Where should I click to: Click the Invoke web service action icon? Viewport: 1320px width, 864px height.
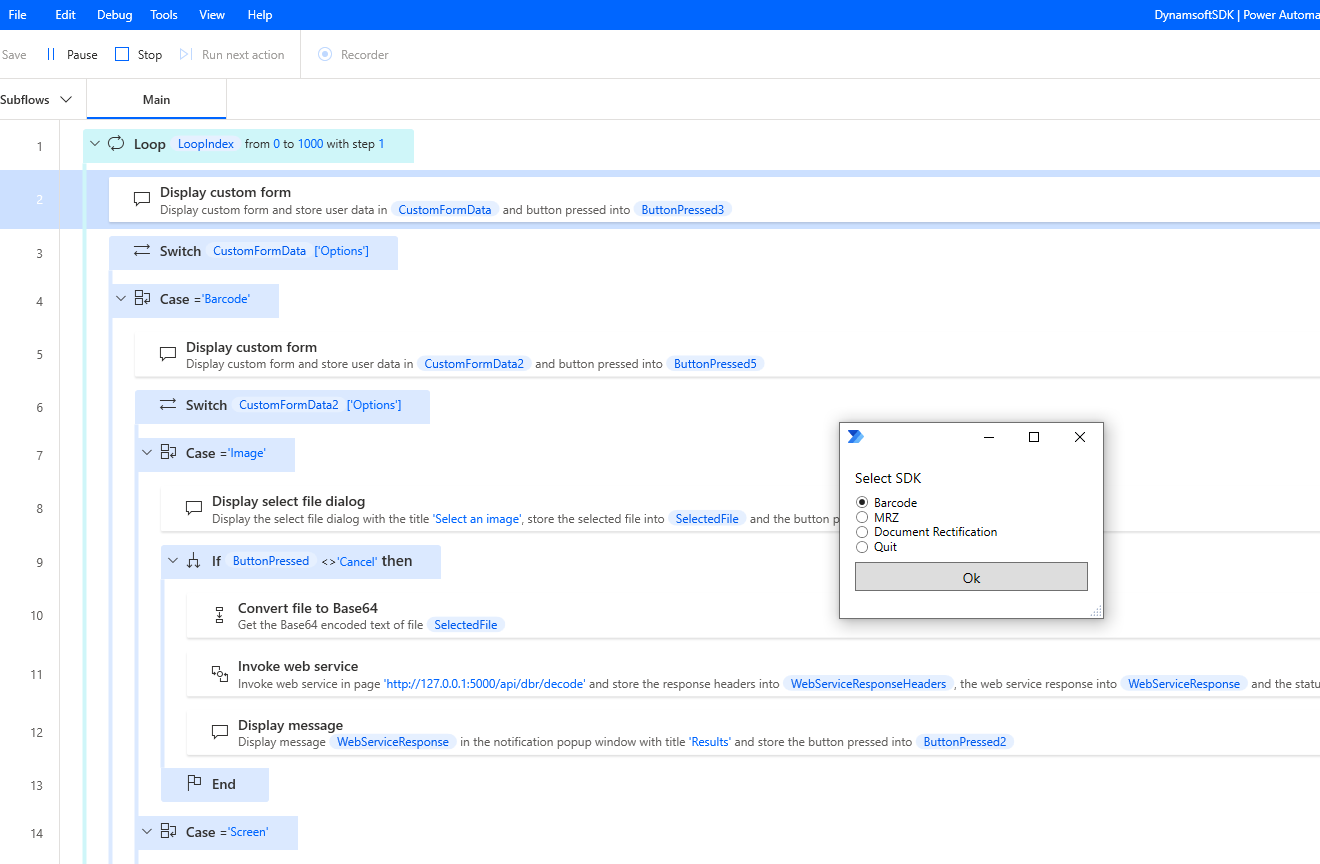[x=219, y=674]
